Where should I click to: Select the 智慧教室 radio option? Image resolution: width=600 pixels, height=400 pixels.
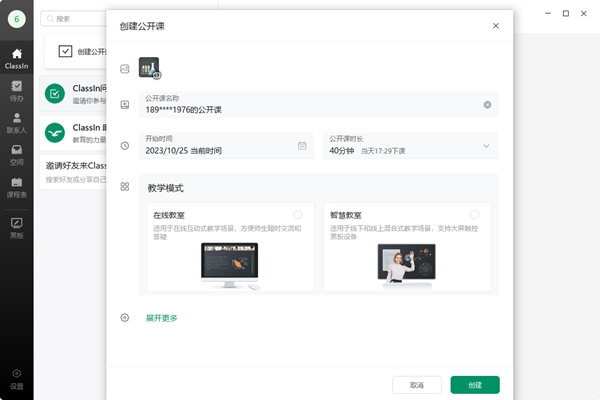[474, 214]
